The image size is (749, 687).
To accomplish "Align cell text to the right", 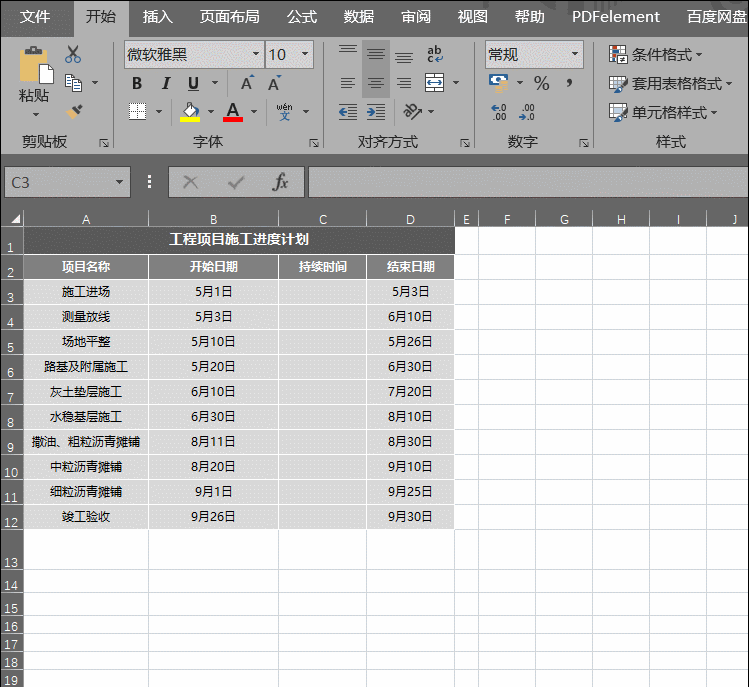I will point(404,83).
